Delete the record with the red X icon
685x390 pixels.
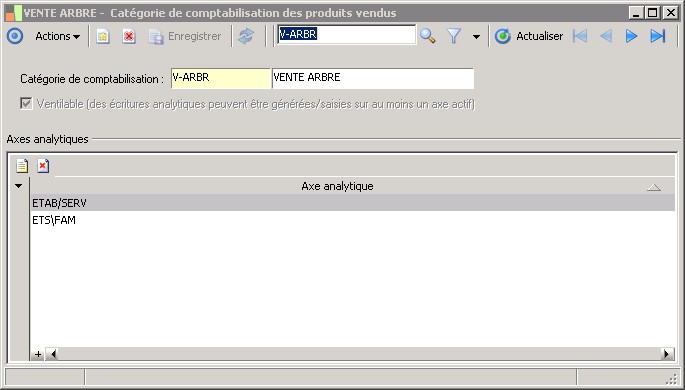pyautogui.click(x=128, y=36)
